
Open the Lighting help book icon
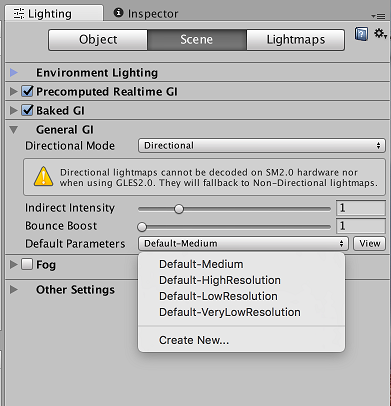tap(361, 34)
